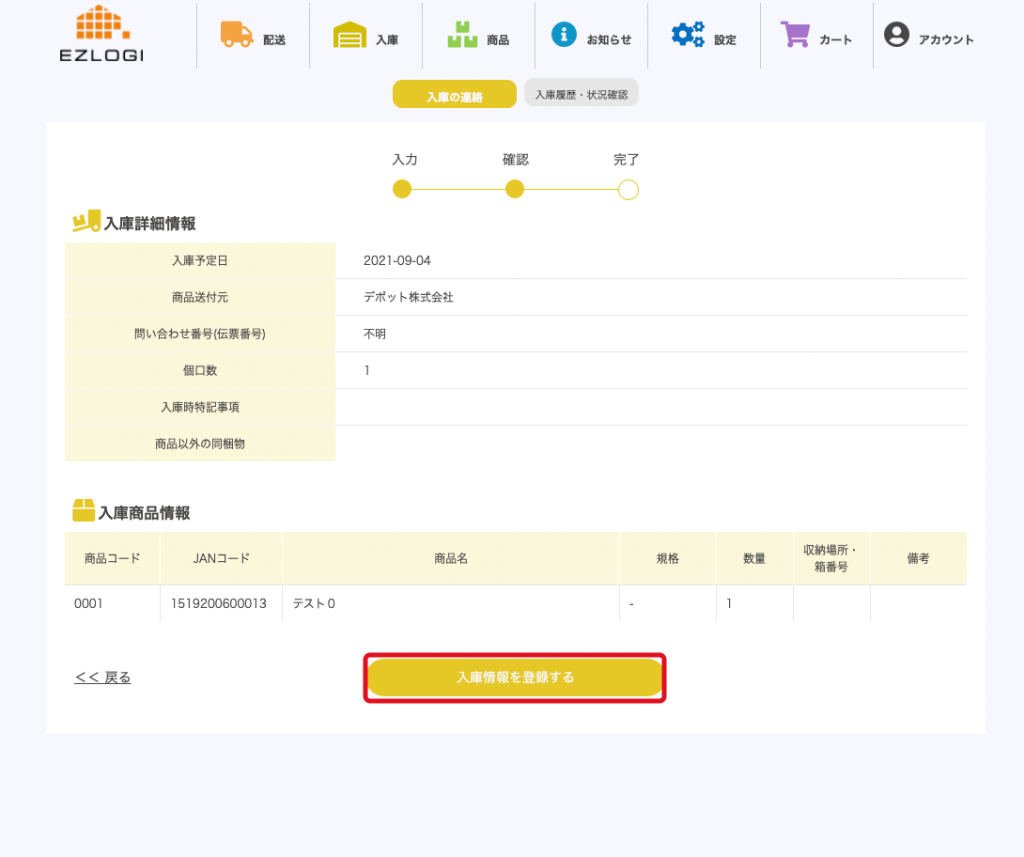Click the 商品コード column header
This screenshot has width=1024, height=857.
[x=112, y=559]
